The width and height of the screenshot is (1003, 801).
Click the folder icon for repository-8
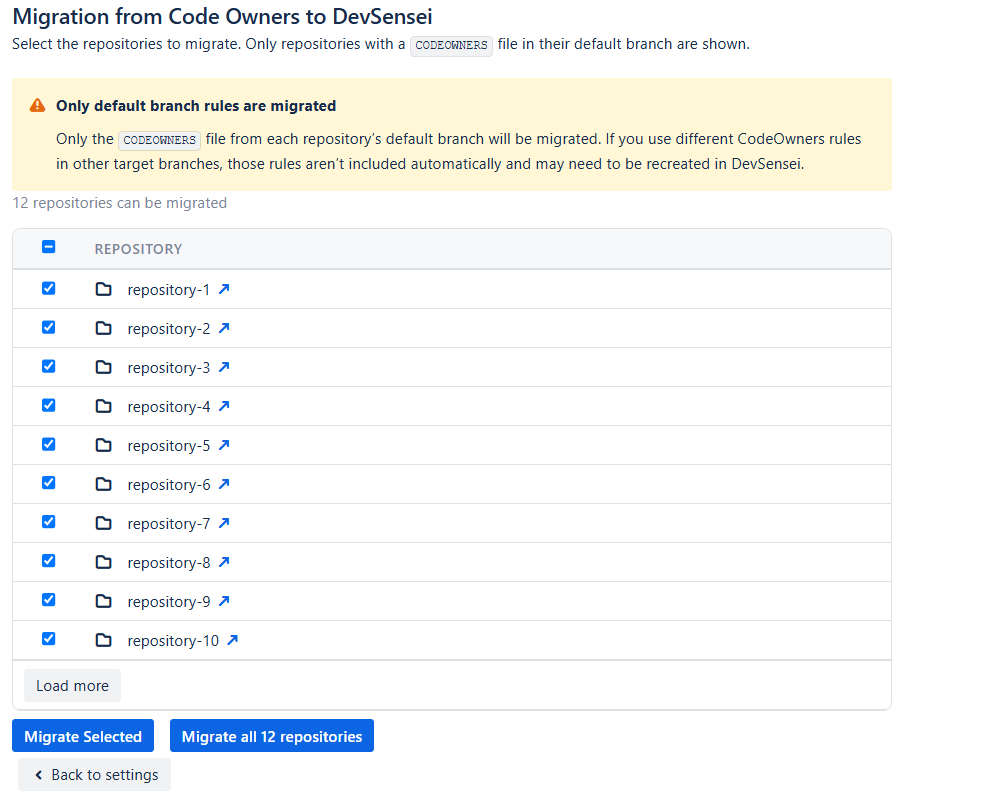click(x=104, y=563)
